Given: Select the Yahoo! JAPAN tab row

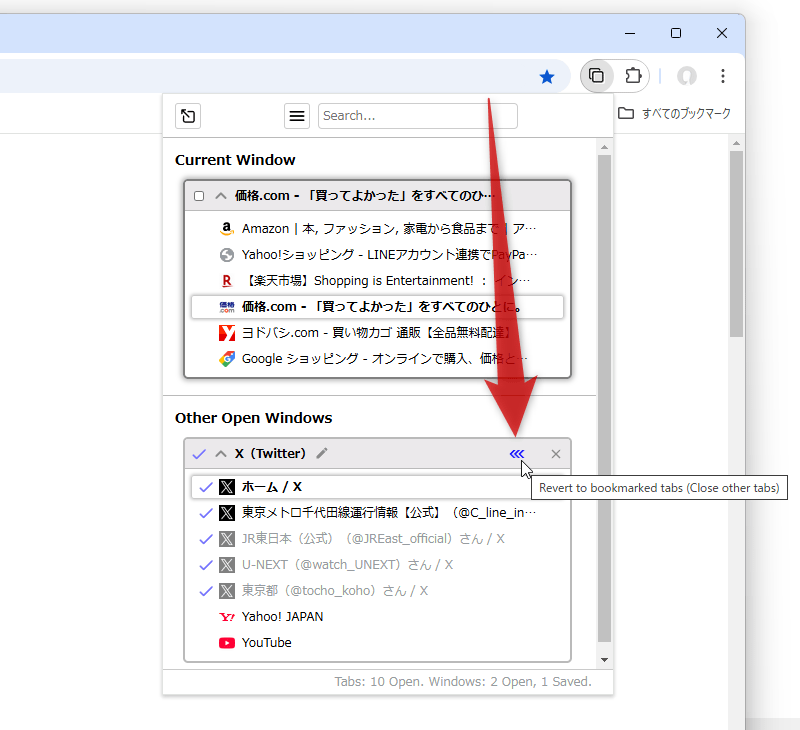Looking at the screenshot, I should click(377, 617).
